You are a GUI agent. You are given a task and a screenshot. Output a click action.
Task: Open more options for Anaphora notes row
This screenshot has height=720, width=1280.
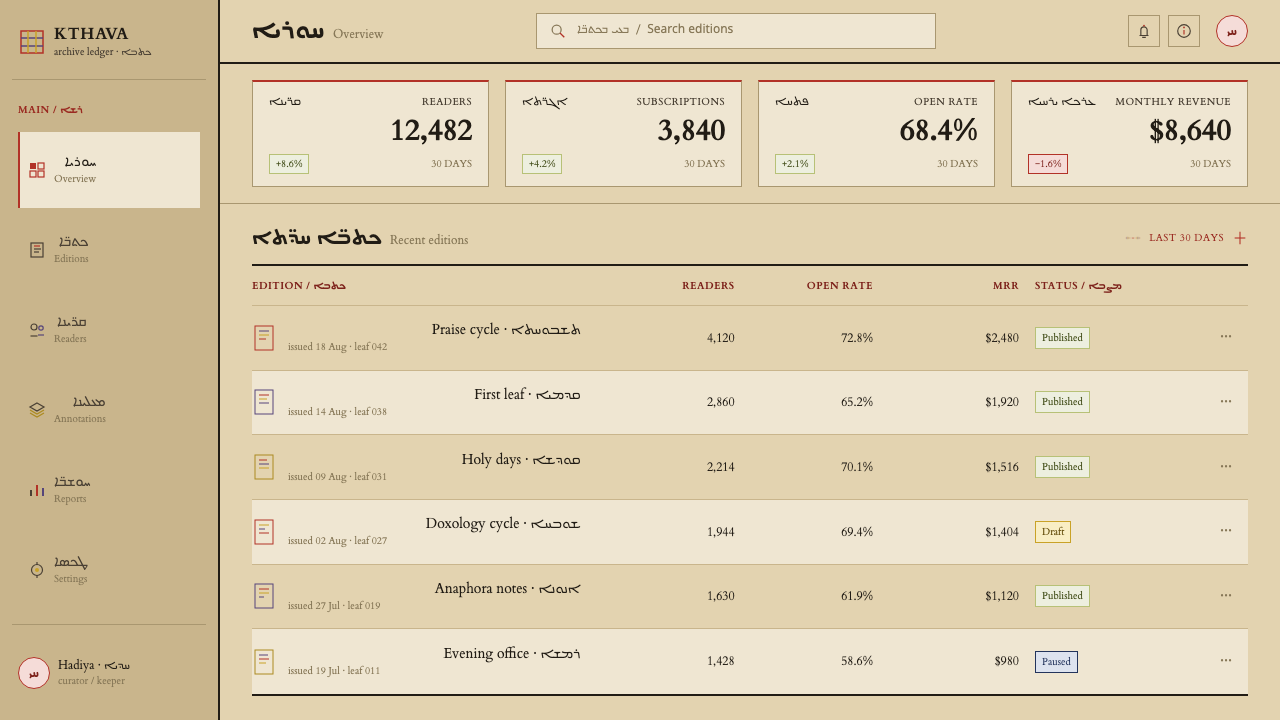[1226, 595]
